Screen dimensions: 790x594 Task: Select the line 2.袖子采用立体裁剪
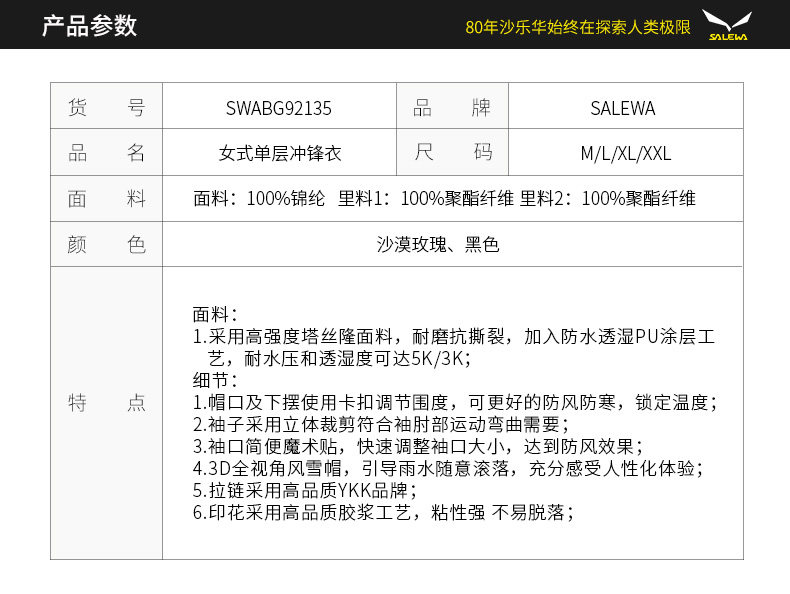[x=381, y=425]
